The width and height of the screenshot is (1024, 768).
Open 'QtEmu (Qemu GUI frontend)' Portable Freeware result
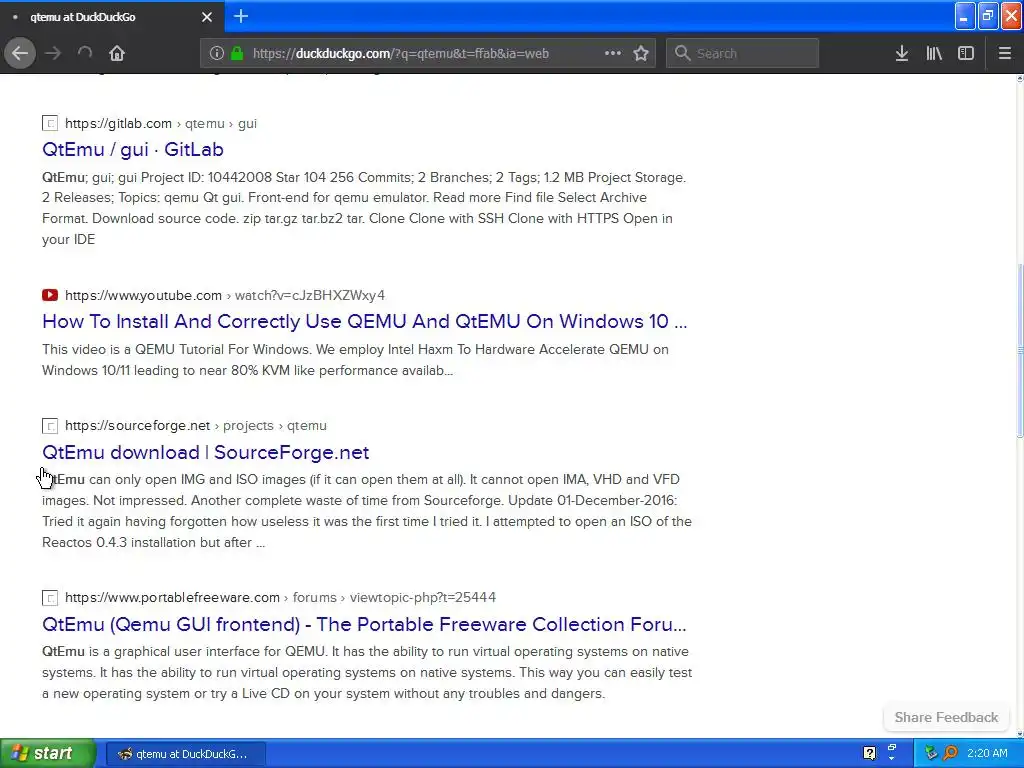(x=364, y=624)
